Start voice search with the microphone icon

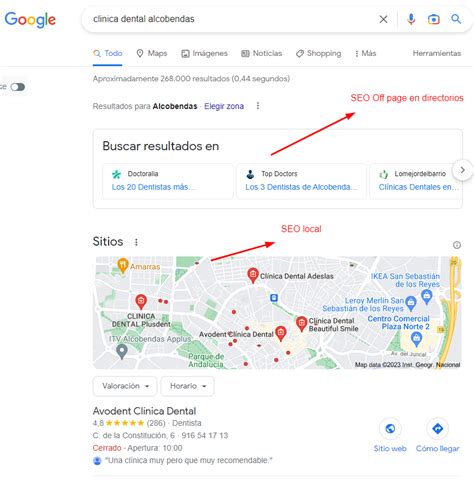(x=411, y=19)
